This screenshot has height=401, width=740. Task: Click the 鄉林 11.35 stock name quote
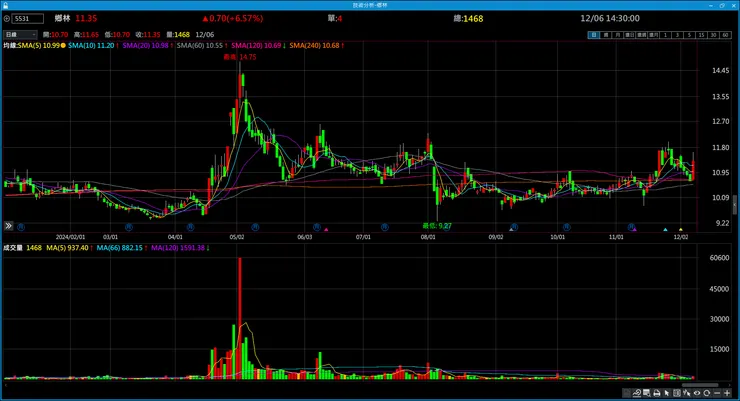(x=76, y=18)
